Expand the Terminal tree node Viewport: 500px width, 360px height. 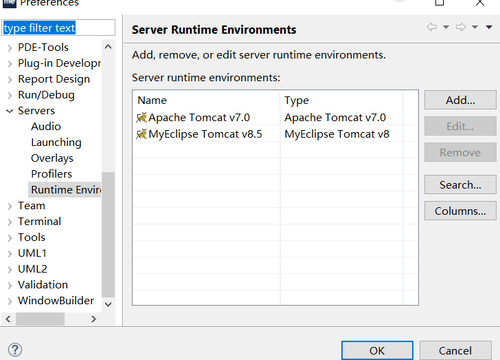point(10,222)
